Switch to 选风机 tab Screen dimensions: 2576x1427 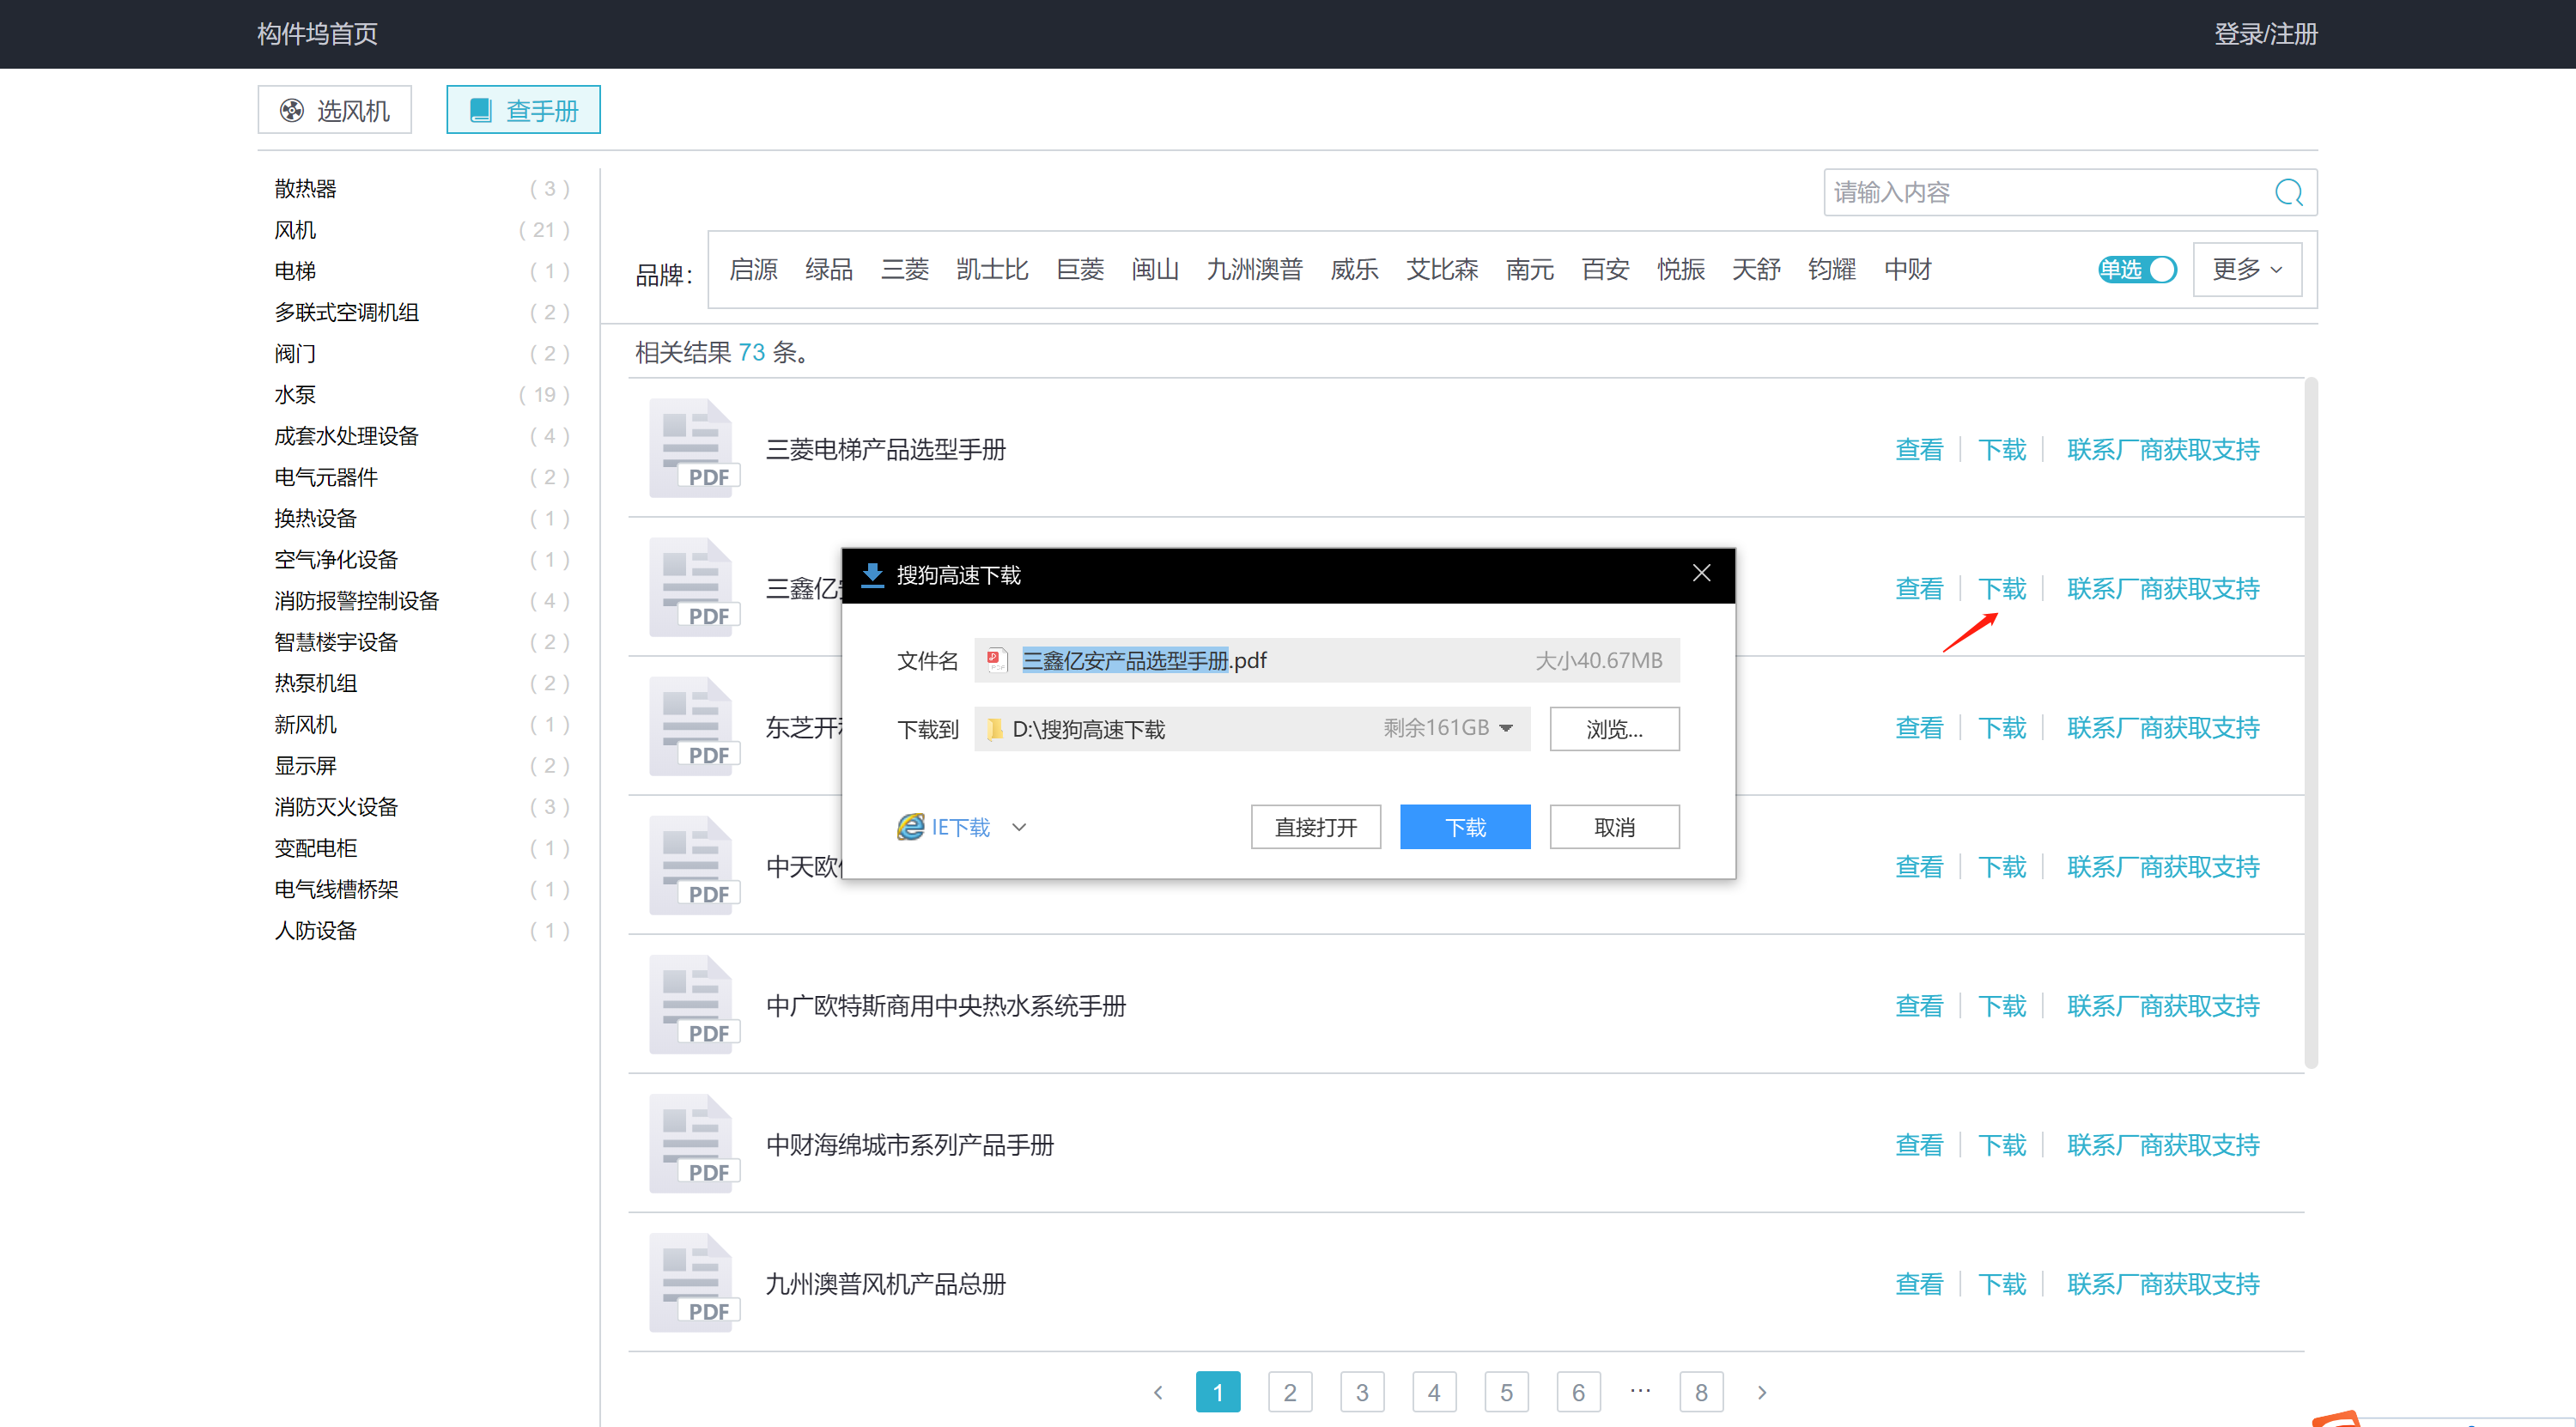tap(334, 110)
